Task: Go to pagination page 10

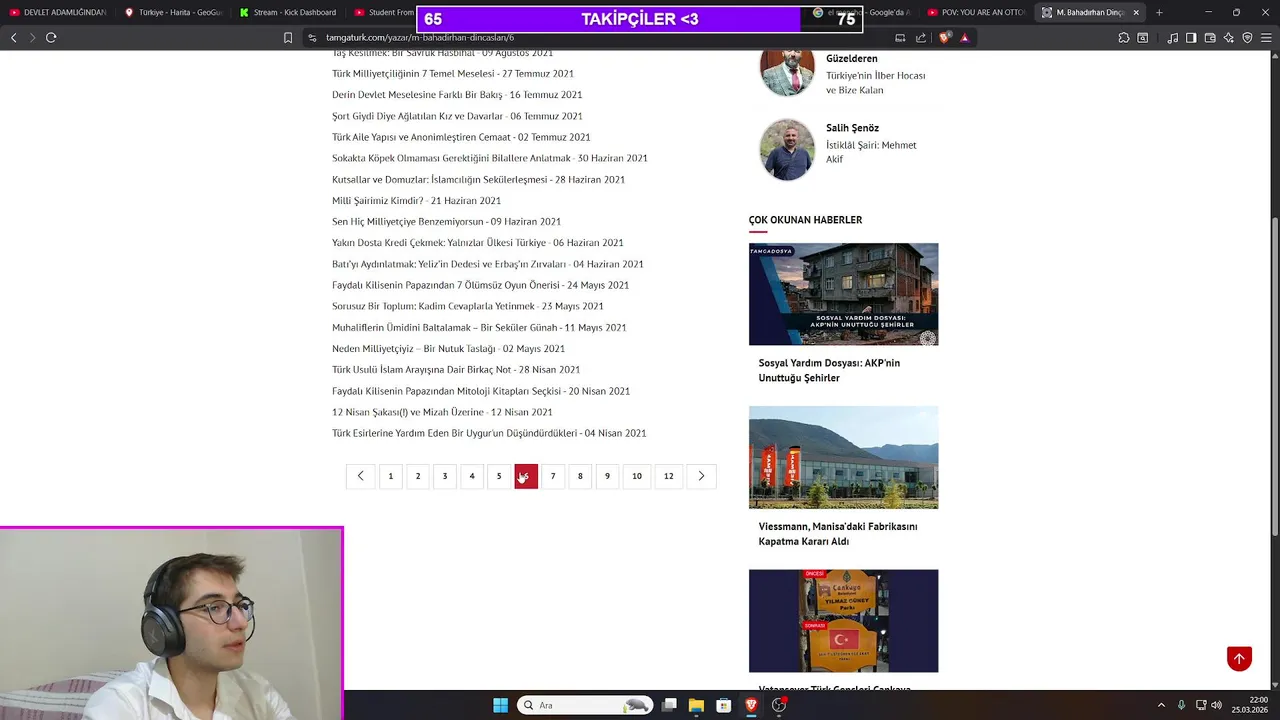Action: (x=637, y=476)
